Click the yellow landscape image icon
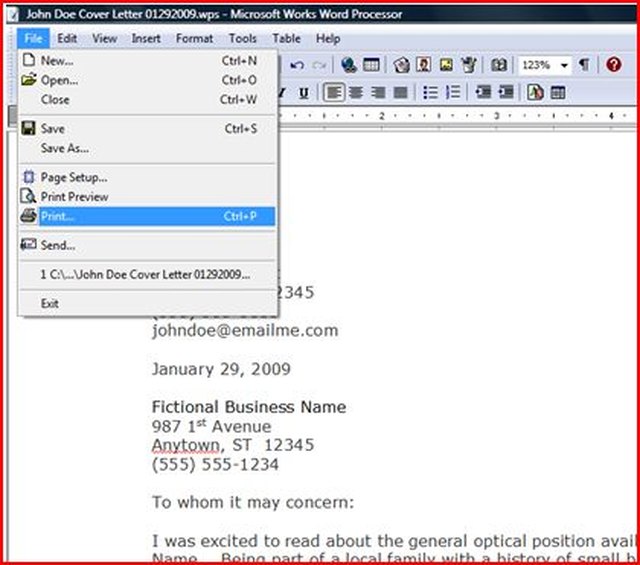This screenshot has height=565, width=640. coord(446,65)
